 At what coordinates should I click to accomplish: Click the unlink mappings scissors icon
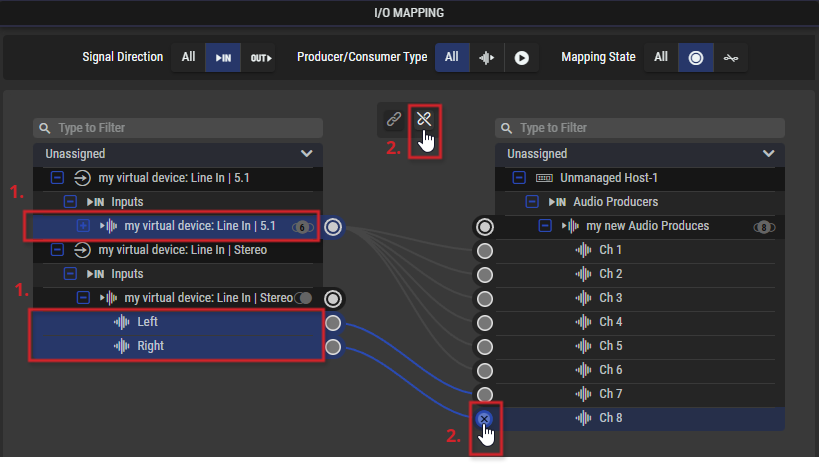point(424,119)
